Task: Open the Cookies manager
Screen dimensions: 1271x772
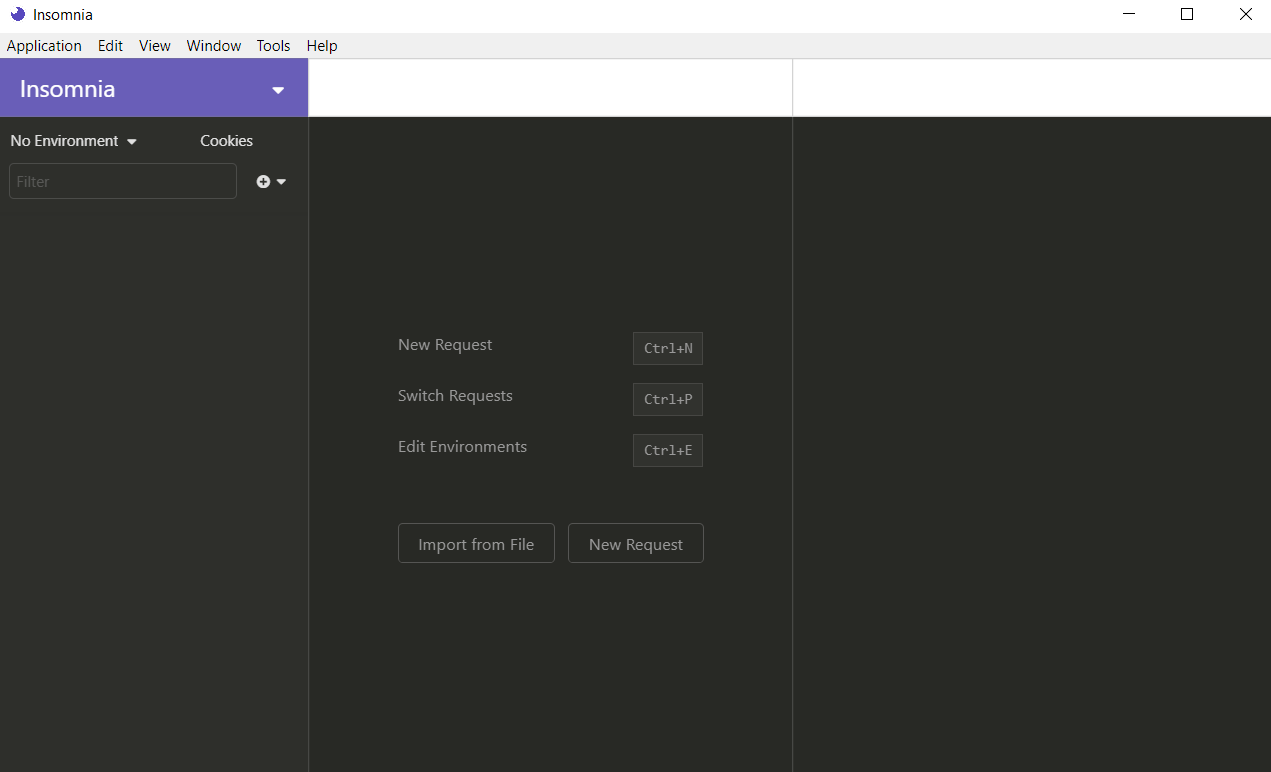Action: [226, 141]
